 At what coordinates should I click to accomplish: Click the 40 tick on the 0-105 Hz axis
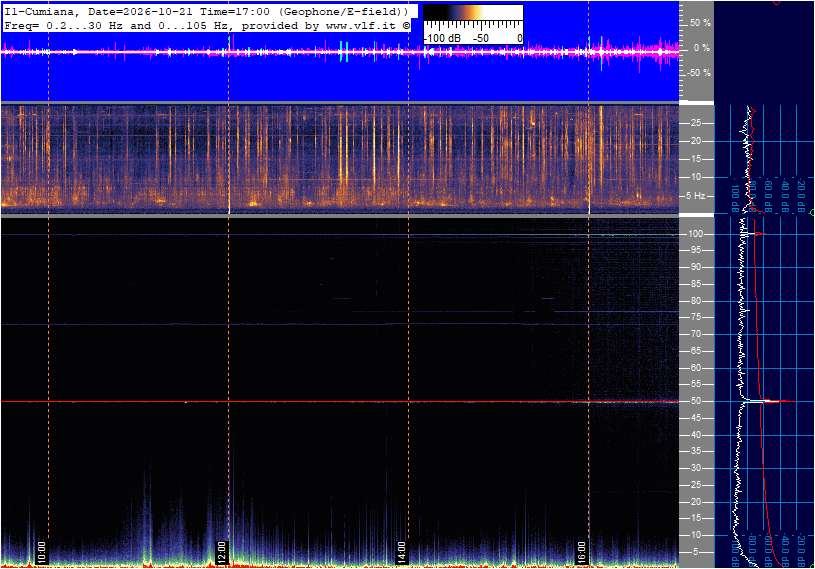click(x=695, y=435)
